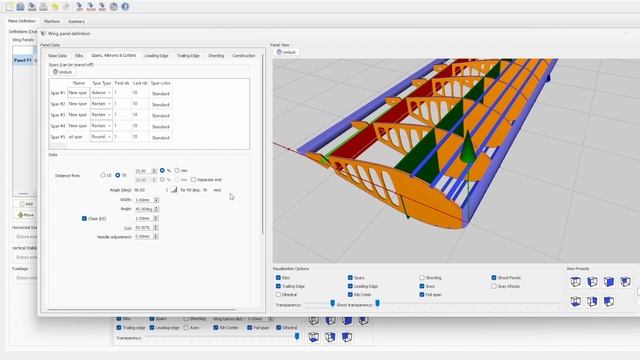Select first view preset in dialog's bottom row

coord(576,302)
